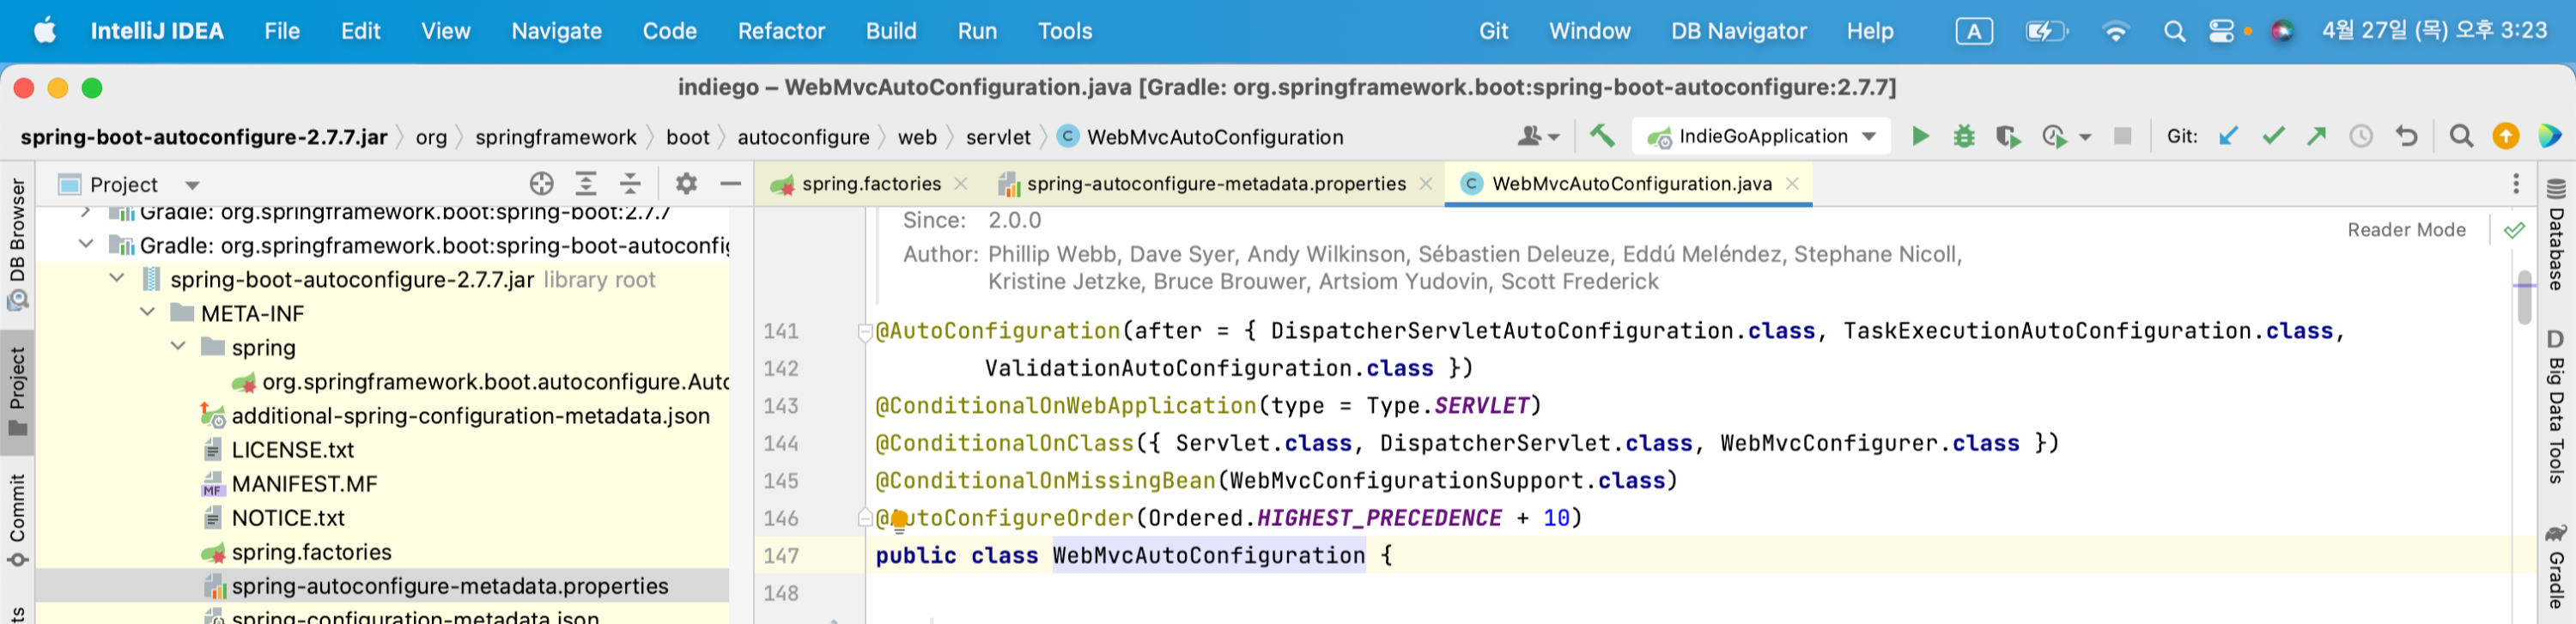This screenshot has width=2576, height=624.
Task: Toggle Big Data Tools window on right
Action: [2557, 407]
